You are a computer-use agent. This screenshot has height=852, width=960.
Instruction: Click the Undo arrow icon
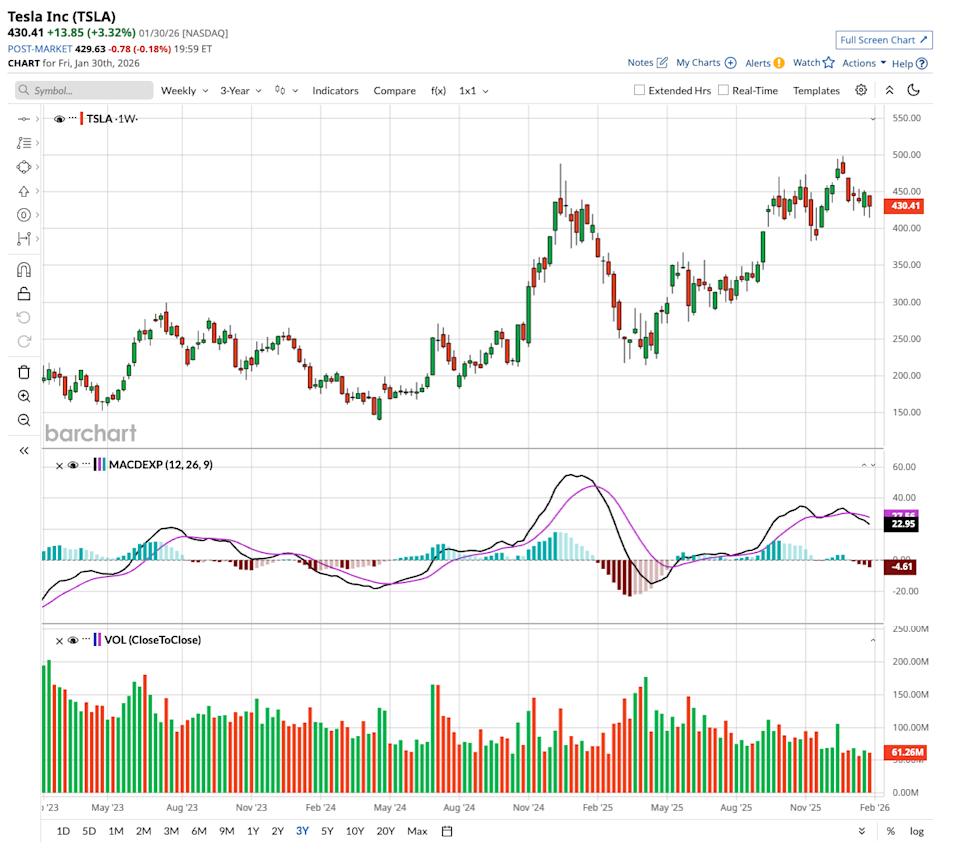[24, 317]
